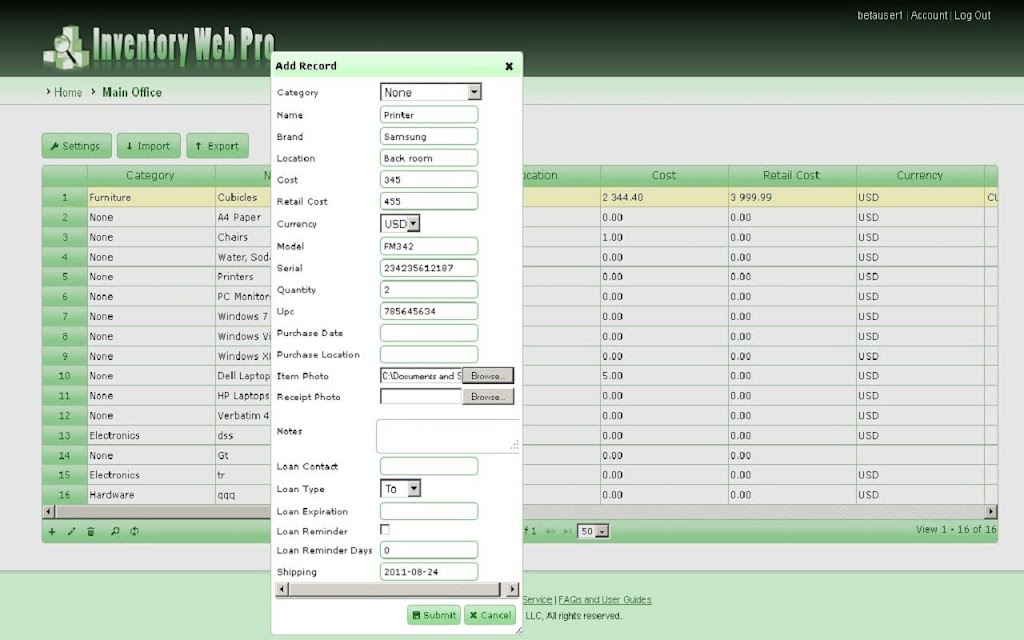
Task: Go to Home in the breadcrumb
Action: click(68, 92)
